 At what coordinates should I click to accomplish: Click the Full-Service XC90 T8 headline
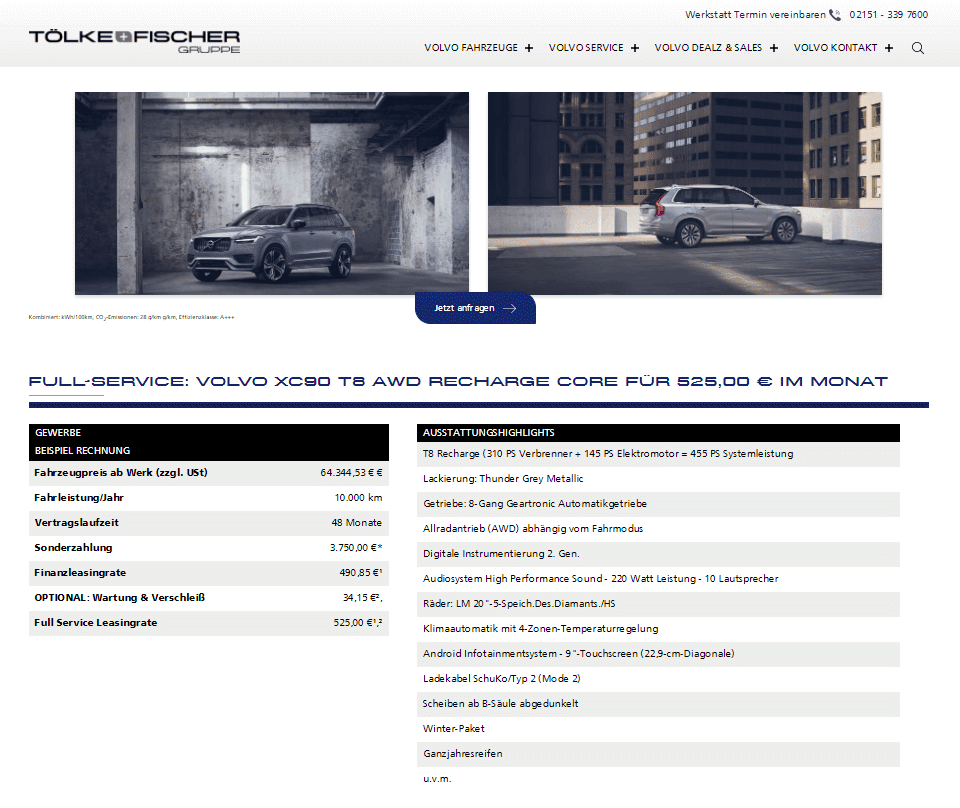pos(458,381)
